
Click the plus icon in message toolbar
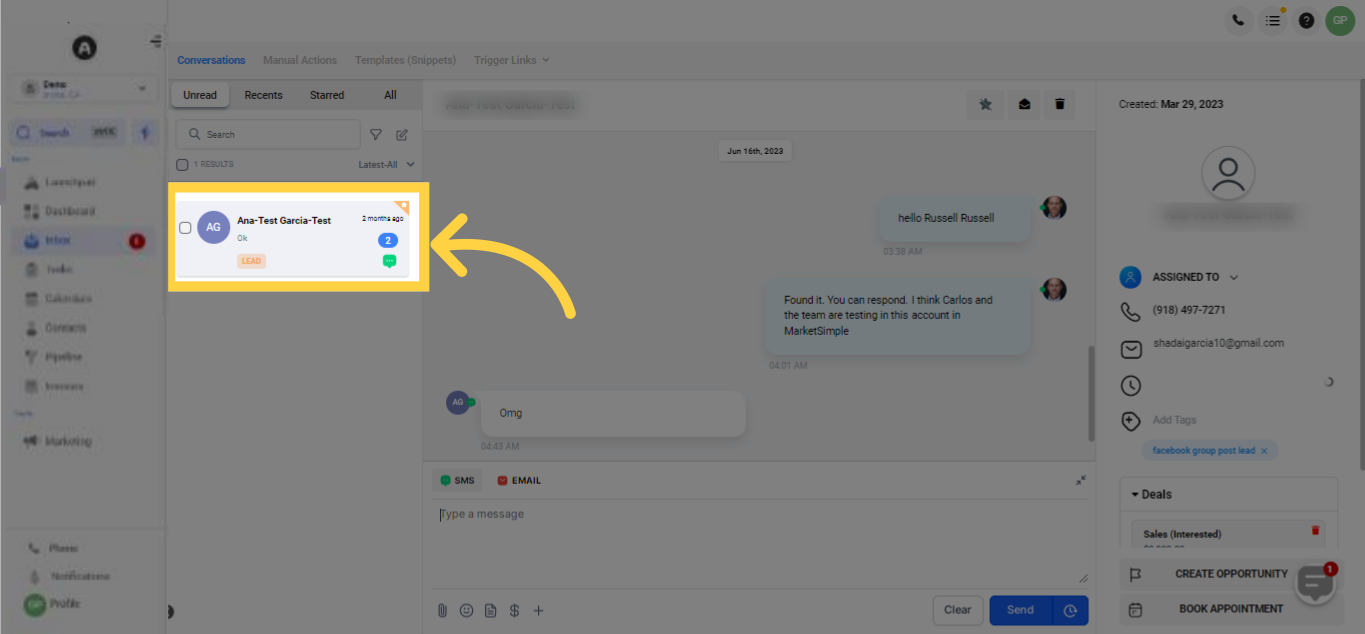pos(538,610)
